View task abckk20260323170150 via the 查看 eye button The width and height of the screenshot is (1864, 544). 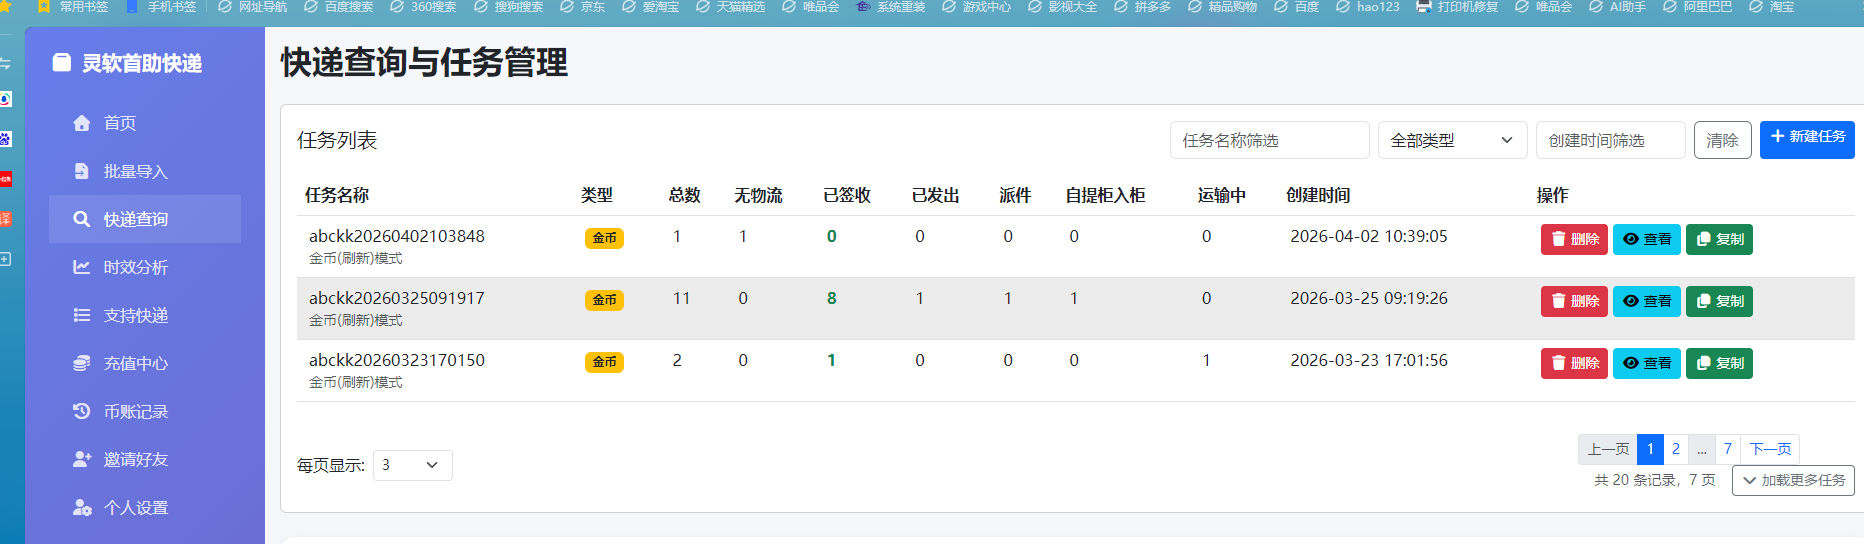[1646, 363]
